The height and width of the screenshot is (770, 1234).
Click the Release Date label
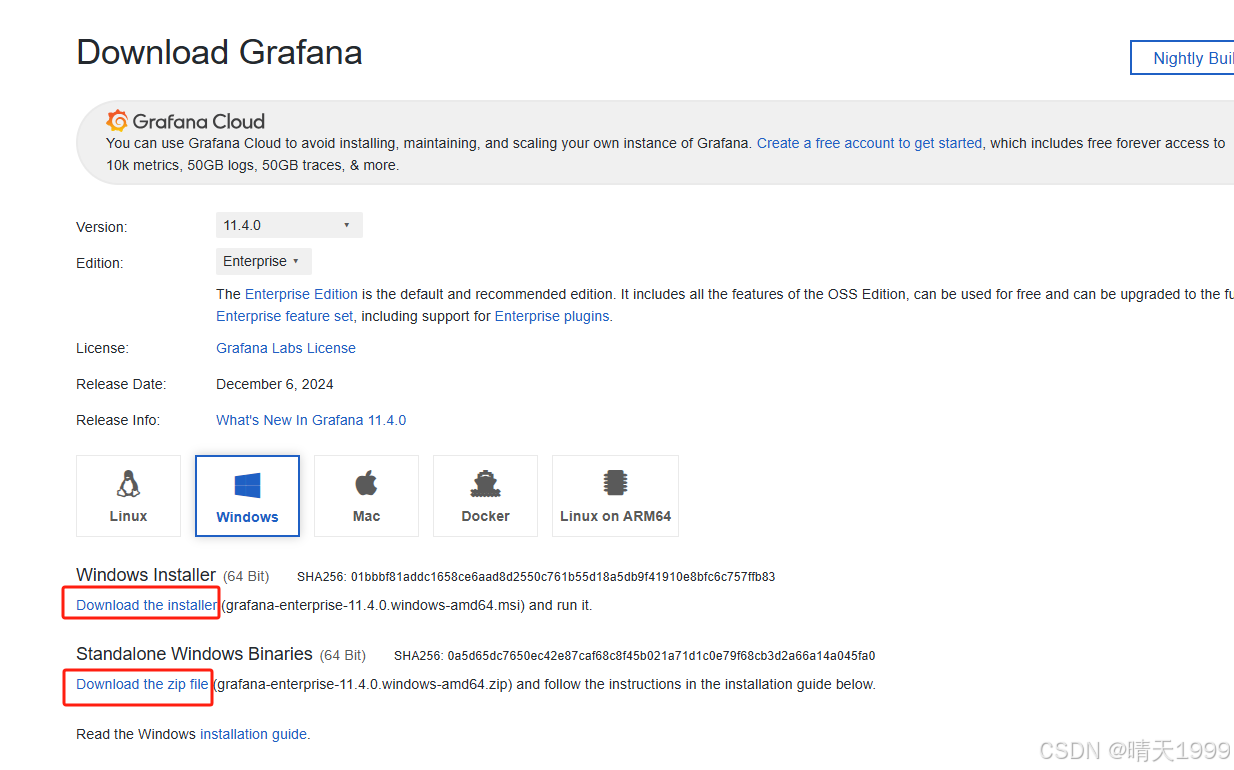pos(121,384)
